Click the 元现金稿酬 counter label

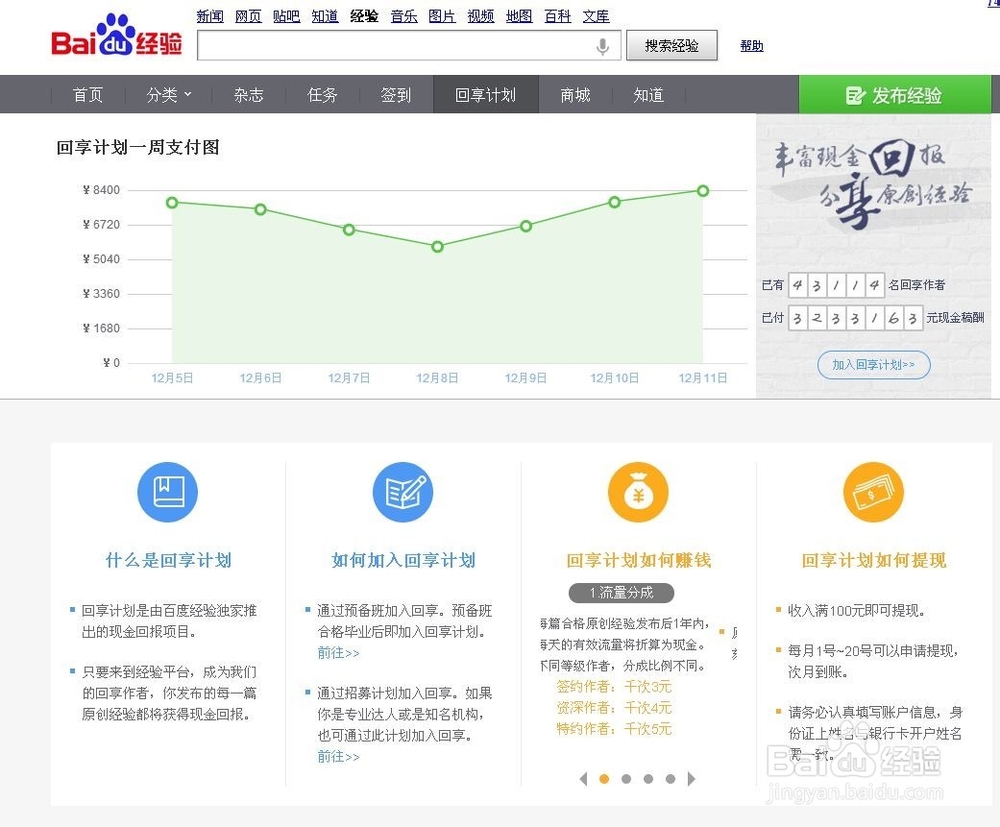click(x=955, y=318)
